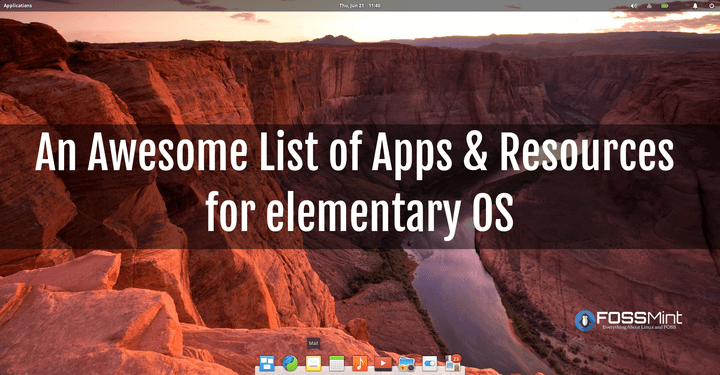This screenshot has height=375, width=720.
Task: Open the sound volume indicator
Action: pos(634,6)
